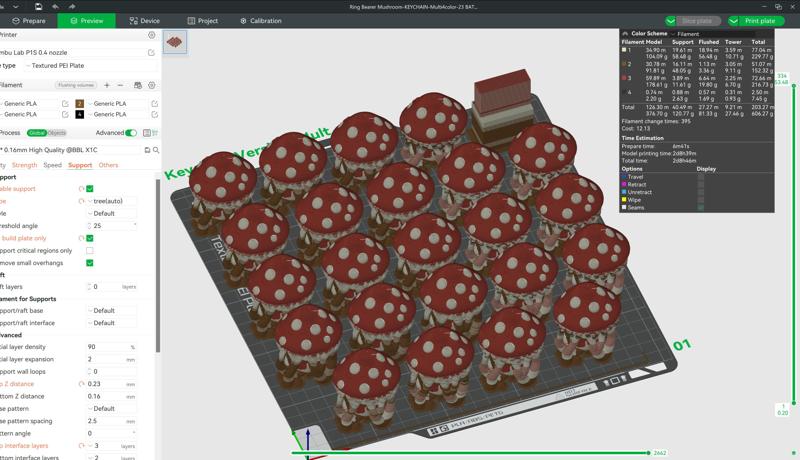Image resolution: width=800 pixels, height=460 pixels.
Task: Click the black filament 4 color swatch
Action: [80, 114]
